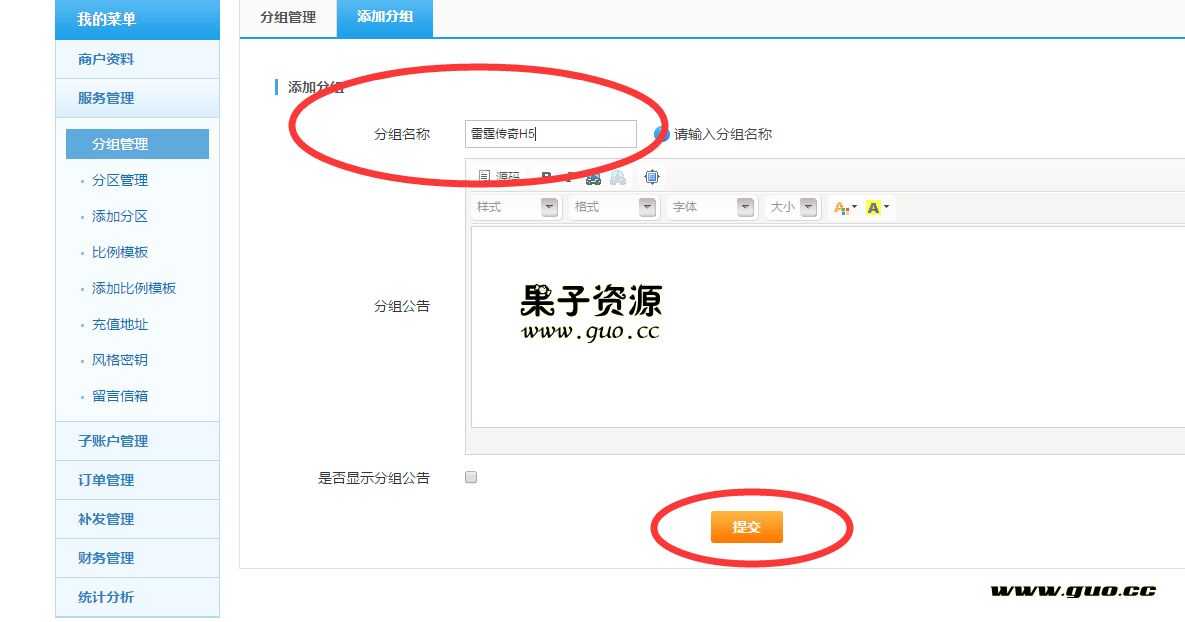Open the 大小 font size dropdown

[792, 207]
